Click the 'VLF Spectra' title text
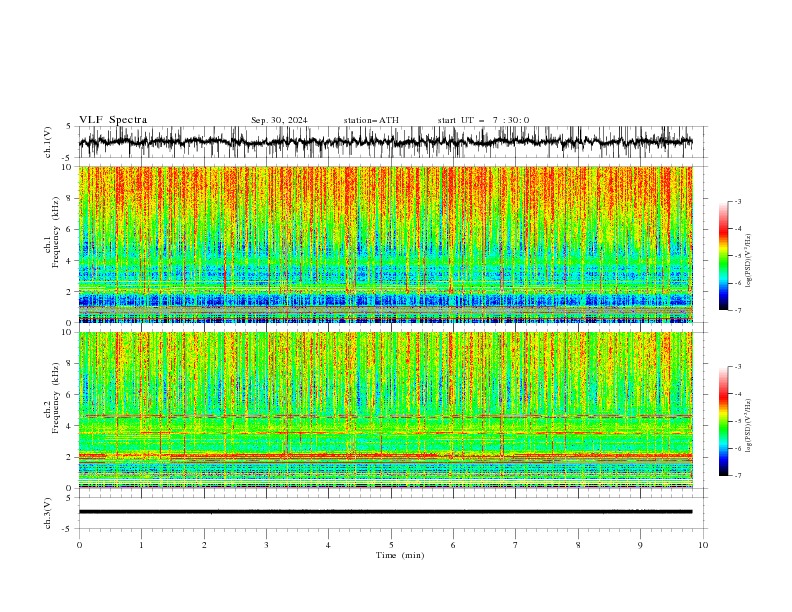The image size is (792, 612). [x=113, y=120]
